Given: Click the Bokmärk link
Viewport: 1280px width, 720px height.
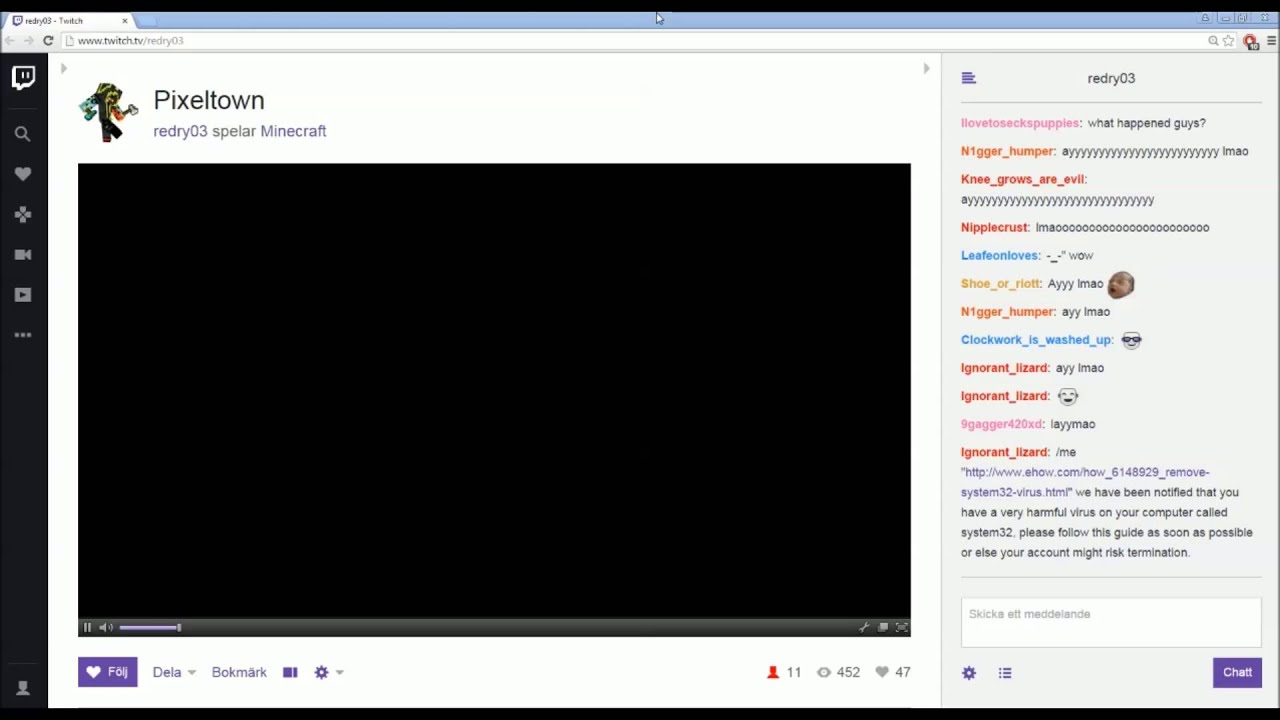Looking at the screenshot, I should pos(239,672).
